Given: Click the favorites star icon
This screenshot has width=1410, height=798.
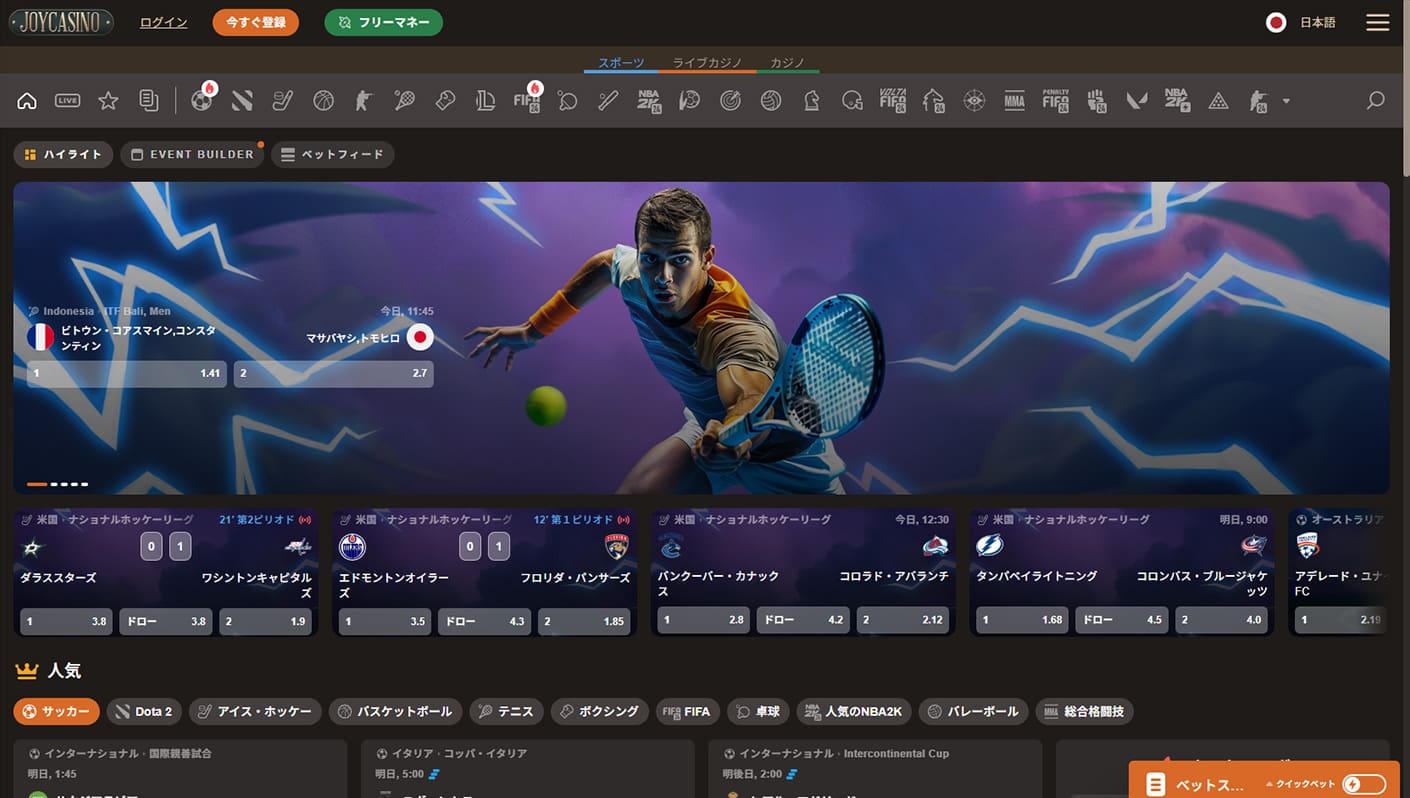Looking at the screenshot, I should (x=108, y=100).
